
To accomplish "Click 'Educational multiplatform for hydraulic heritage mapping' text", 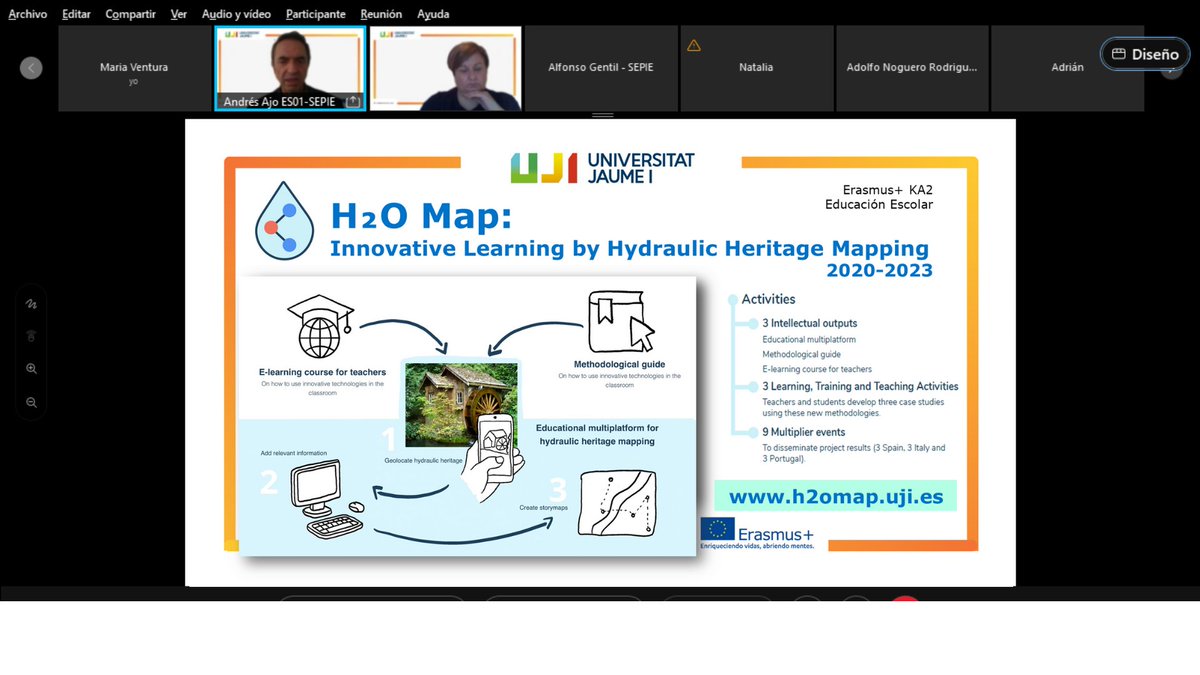I will [597, 433].
